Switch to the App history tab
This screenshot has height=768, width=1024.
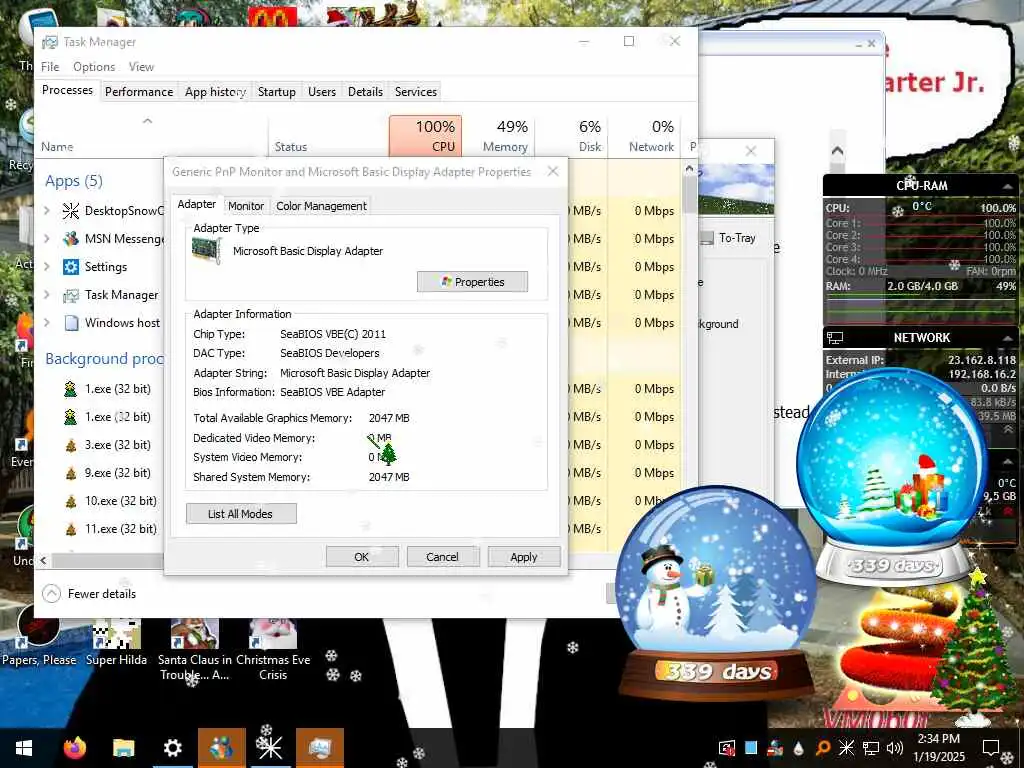pyautogui.click(x=215, y=92)
